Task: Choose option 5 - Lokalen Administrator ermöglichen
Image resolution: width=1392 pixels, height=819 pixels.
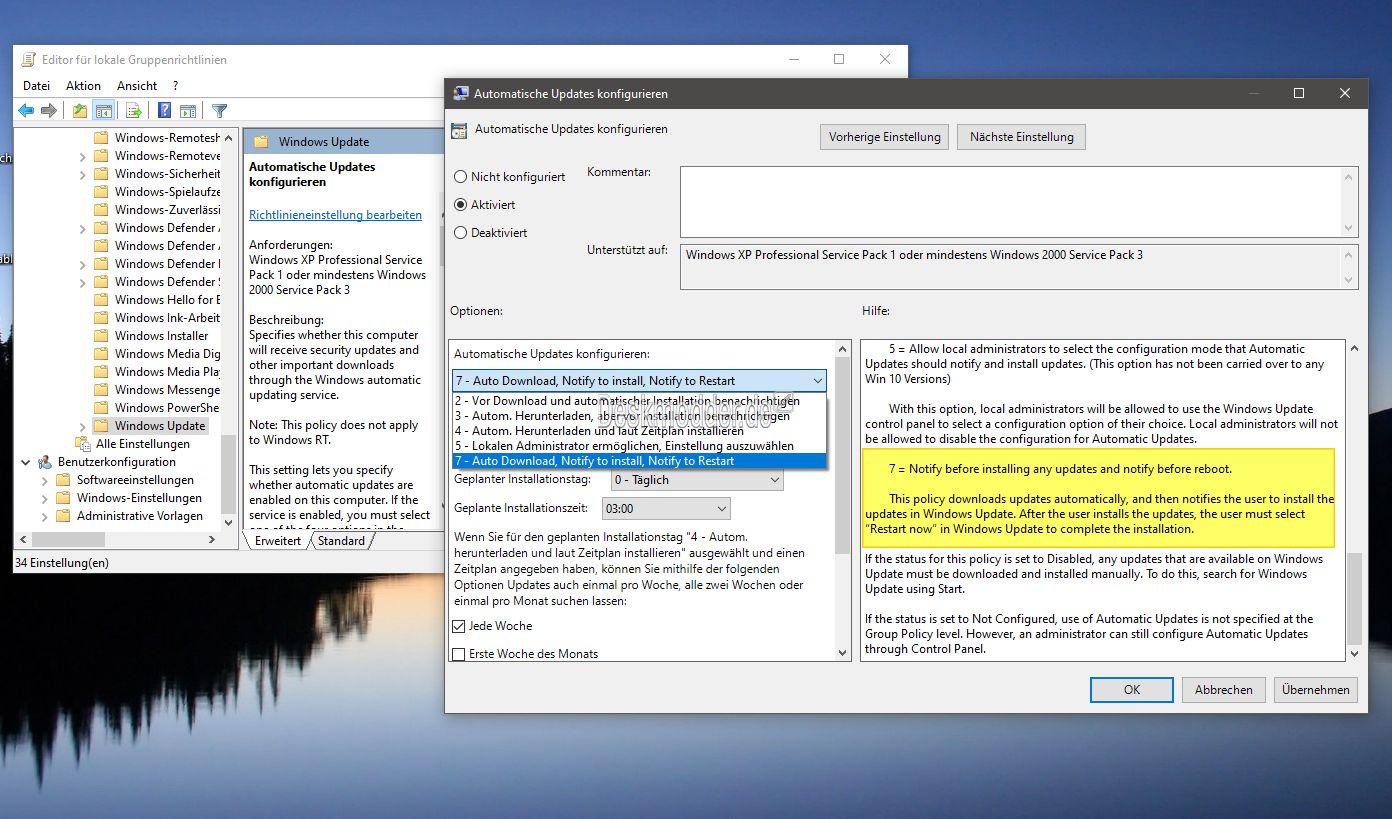Action: [x=640, y=446]
